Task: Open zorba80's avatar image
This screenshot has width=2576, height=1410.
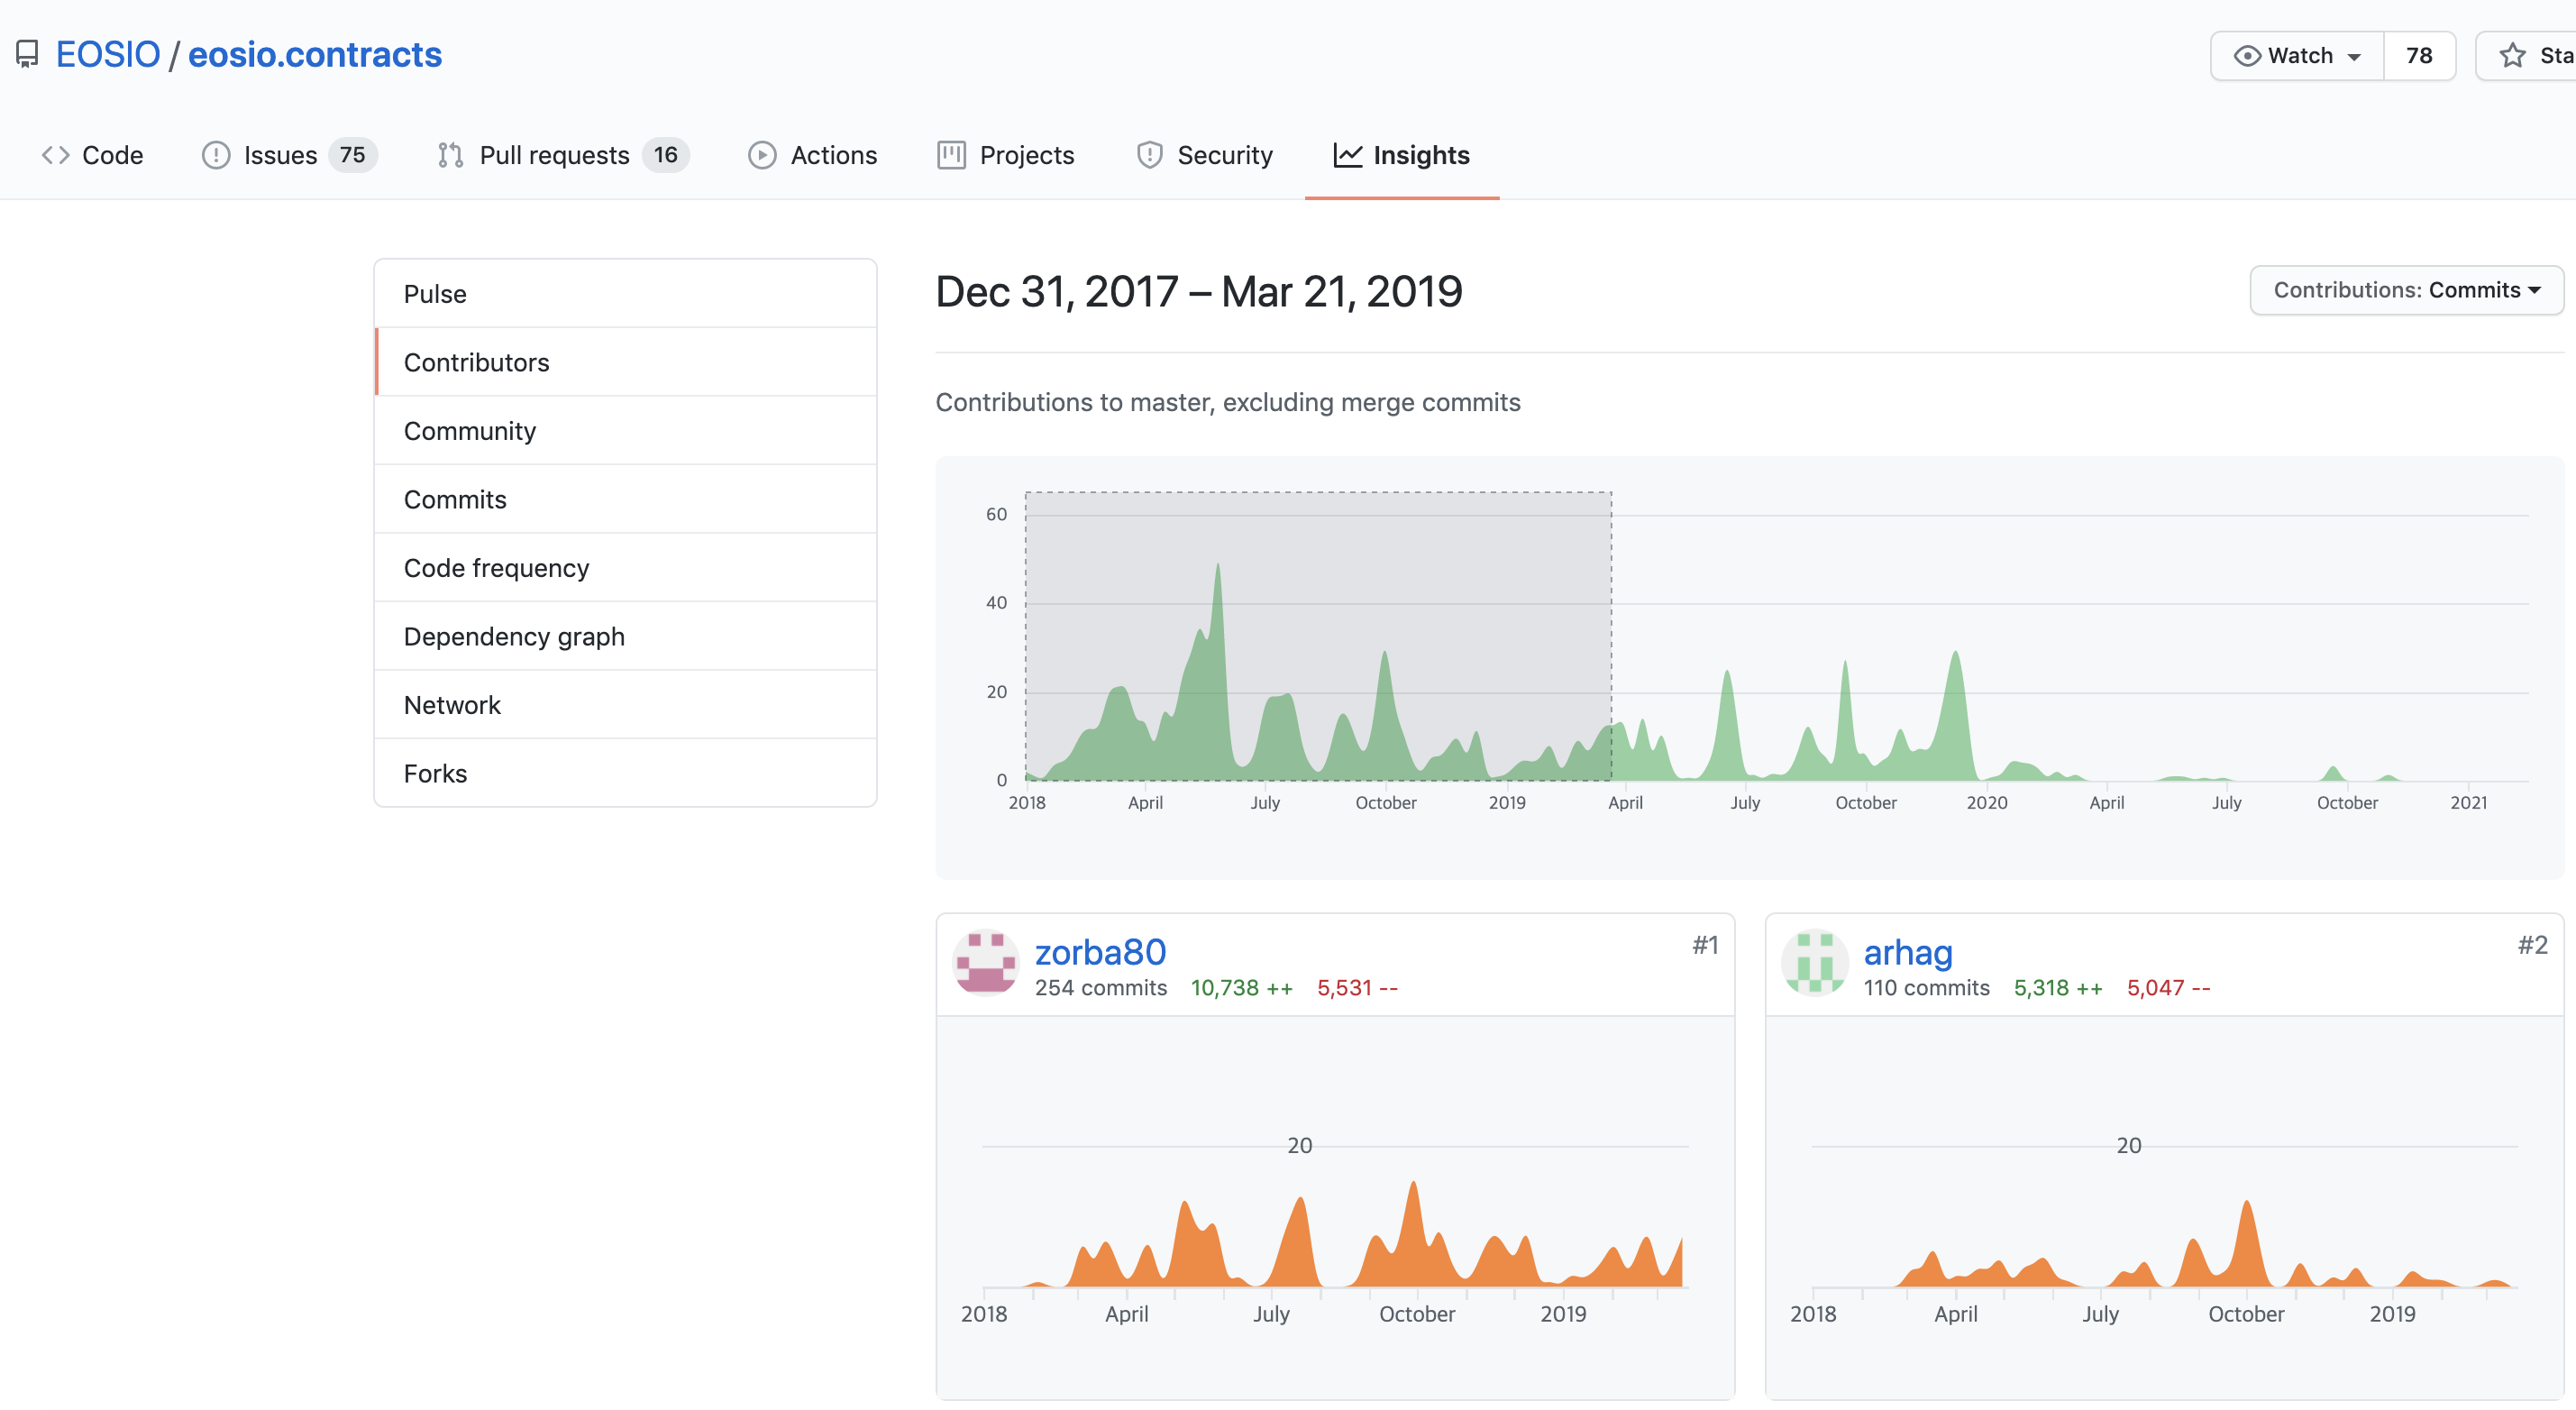Action: coord(986,963)
